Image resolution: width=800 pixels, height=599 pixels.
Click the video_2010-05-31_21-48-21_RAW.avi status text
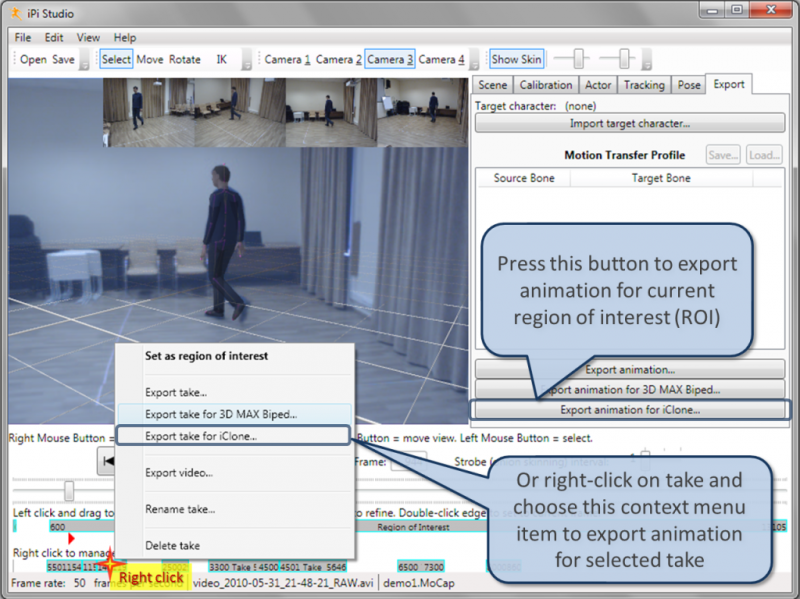click(x=284, y=583)
